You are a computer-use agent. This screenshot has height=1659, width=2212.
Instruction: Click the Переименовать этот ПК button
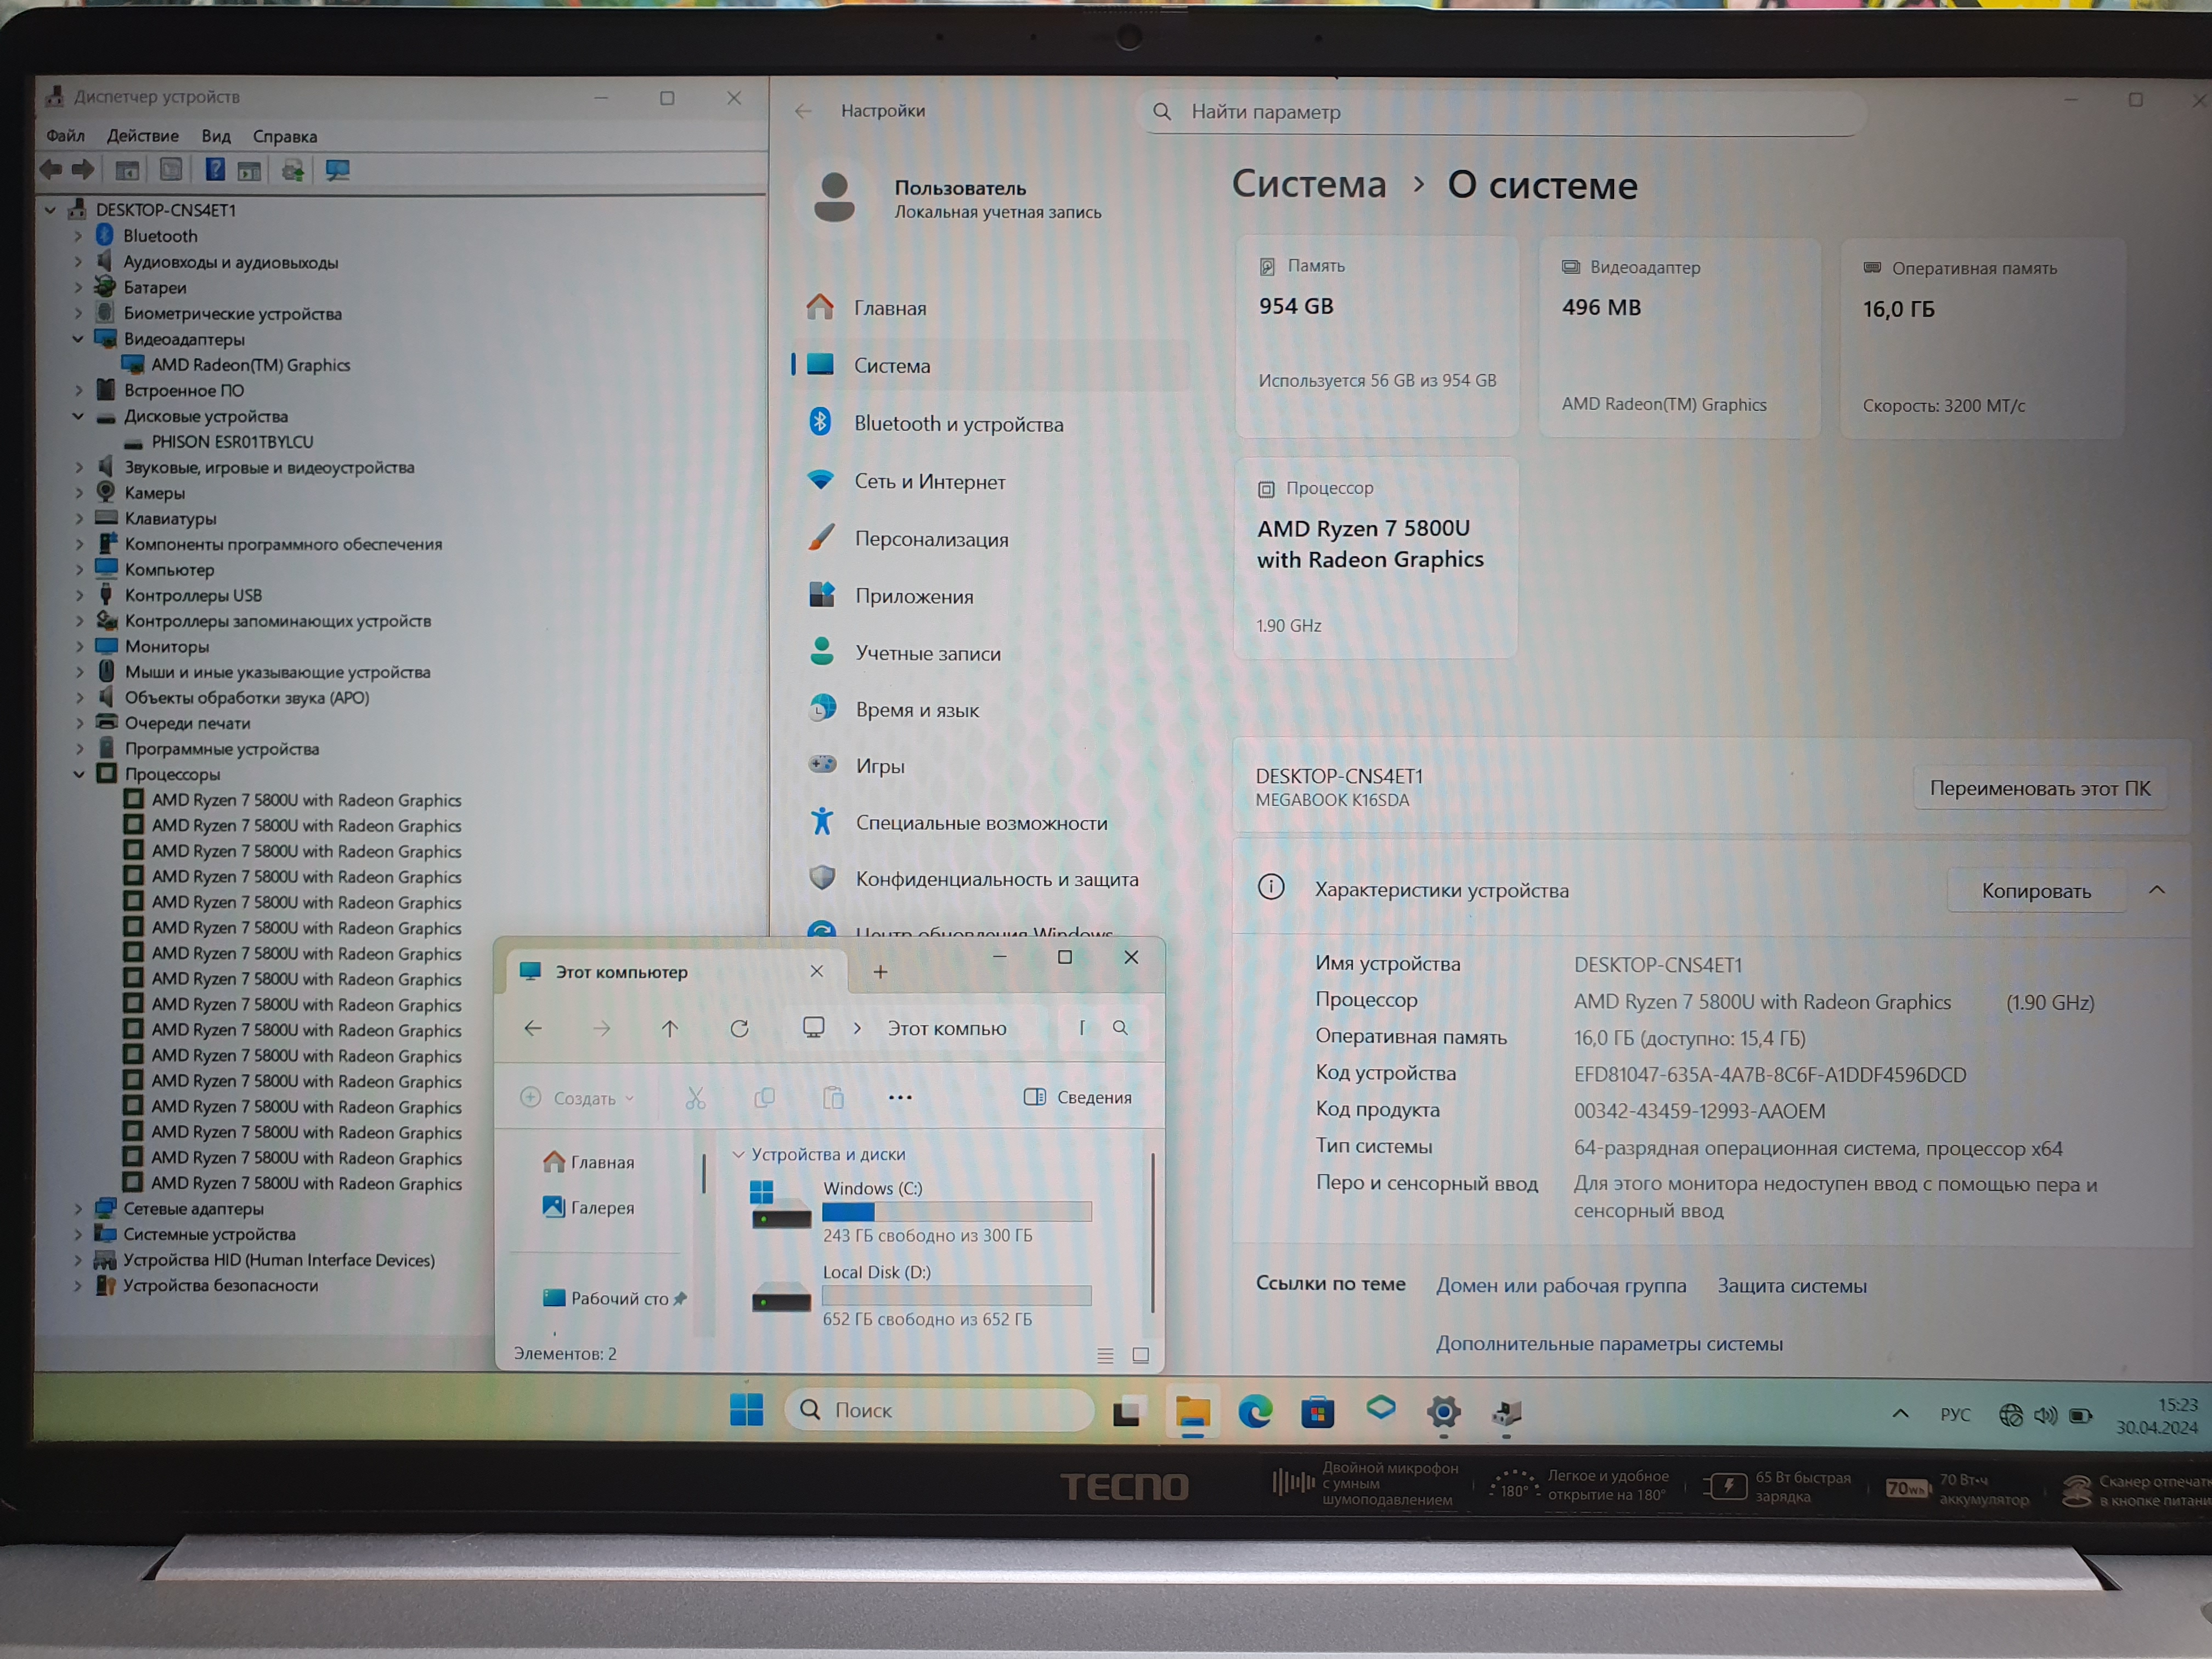2039,789
